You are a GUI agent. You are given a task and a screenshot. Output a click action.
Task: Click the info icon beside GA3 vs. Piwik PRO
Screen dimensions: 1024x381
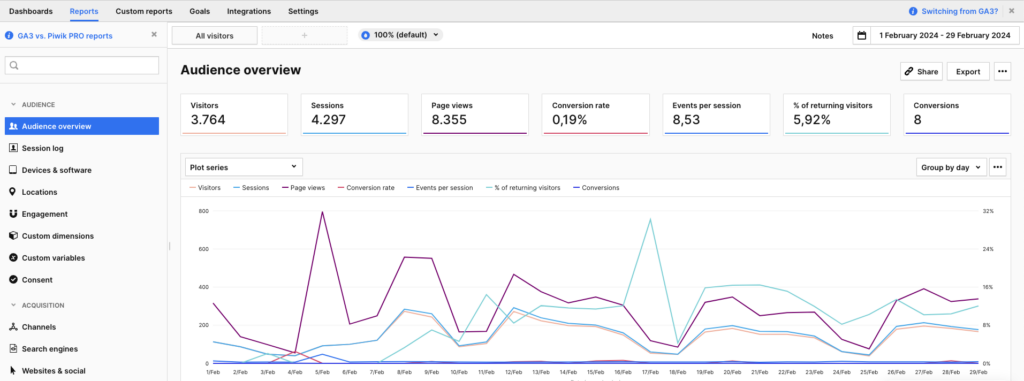(8, 35)
